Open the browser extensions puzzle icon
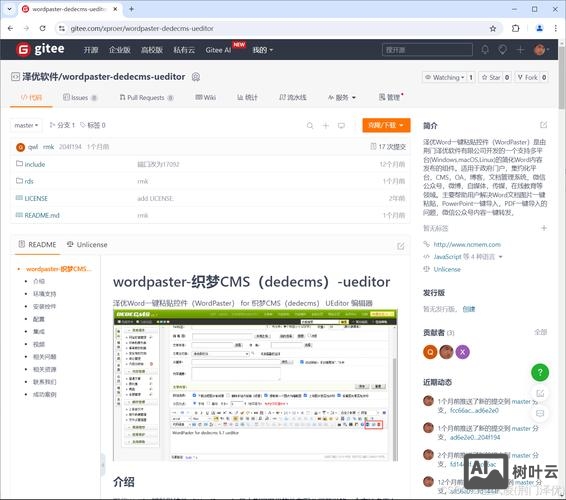Viewport: 566px width, 500px height. tap(515, 29)
